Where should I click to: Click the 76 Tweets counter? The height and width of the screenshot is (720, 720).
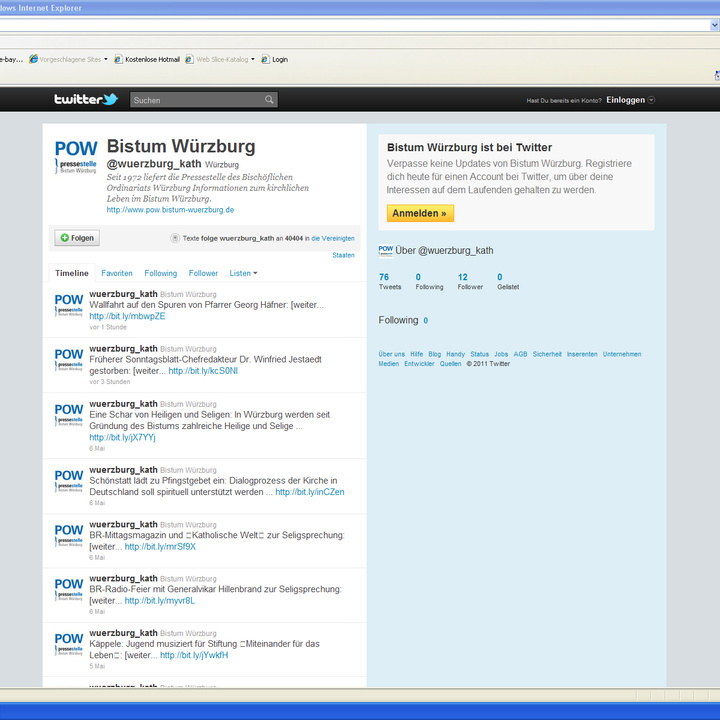[x=390, y=281]
